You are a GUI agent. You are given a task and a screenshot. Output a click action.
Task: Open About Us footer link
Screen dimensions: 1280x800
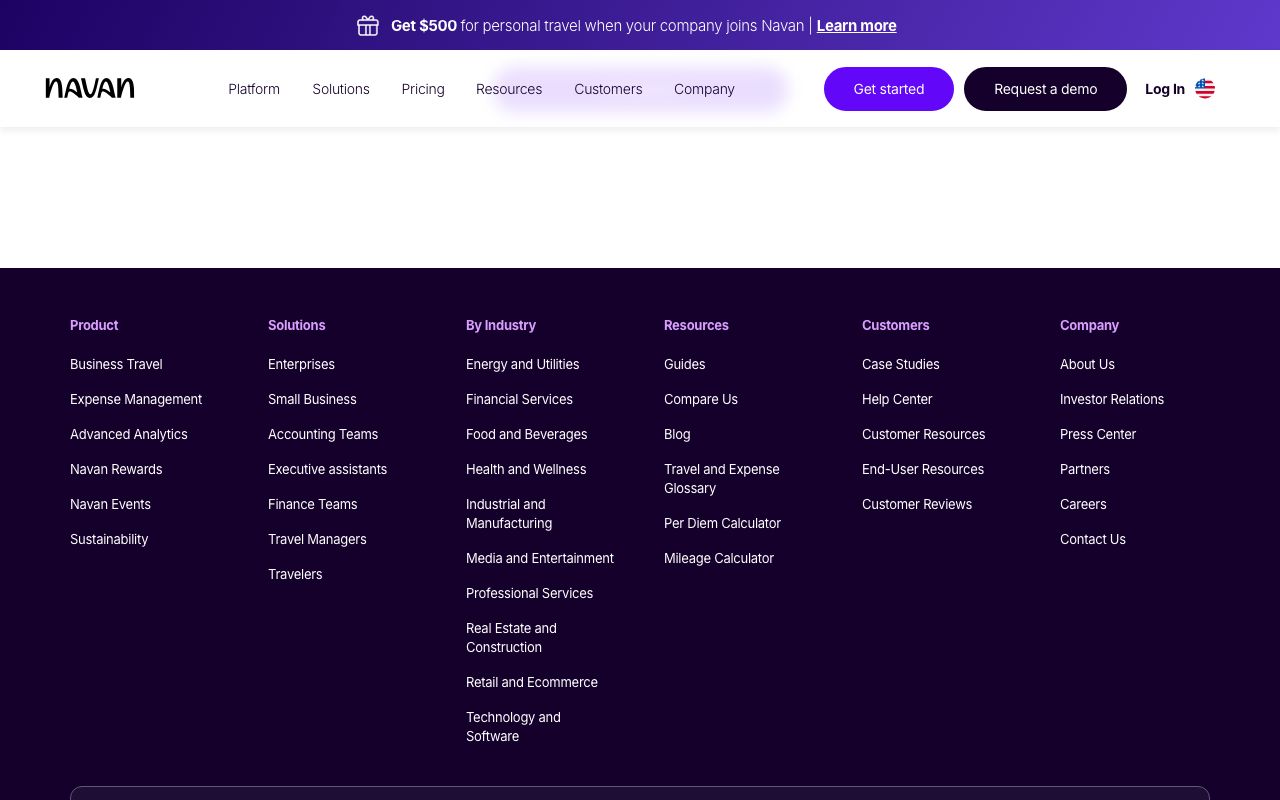(x=1087, y=365)
